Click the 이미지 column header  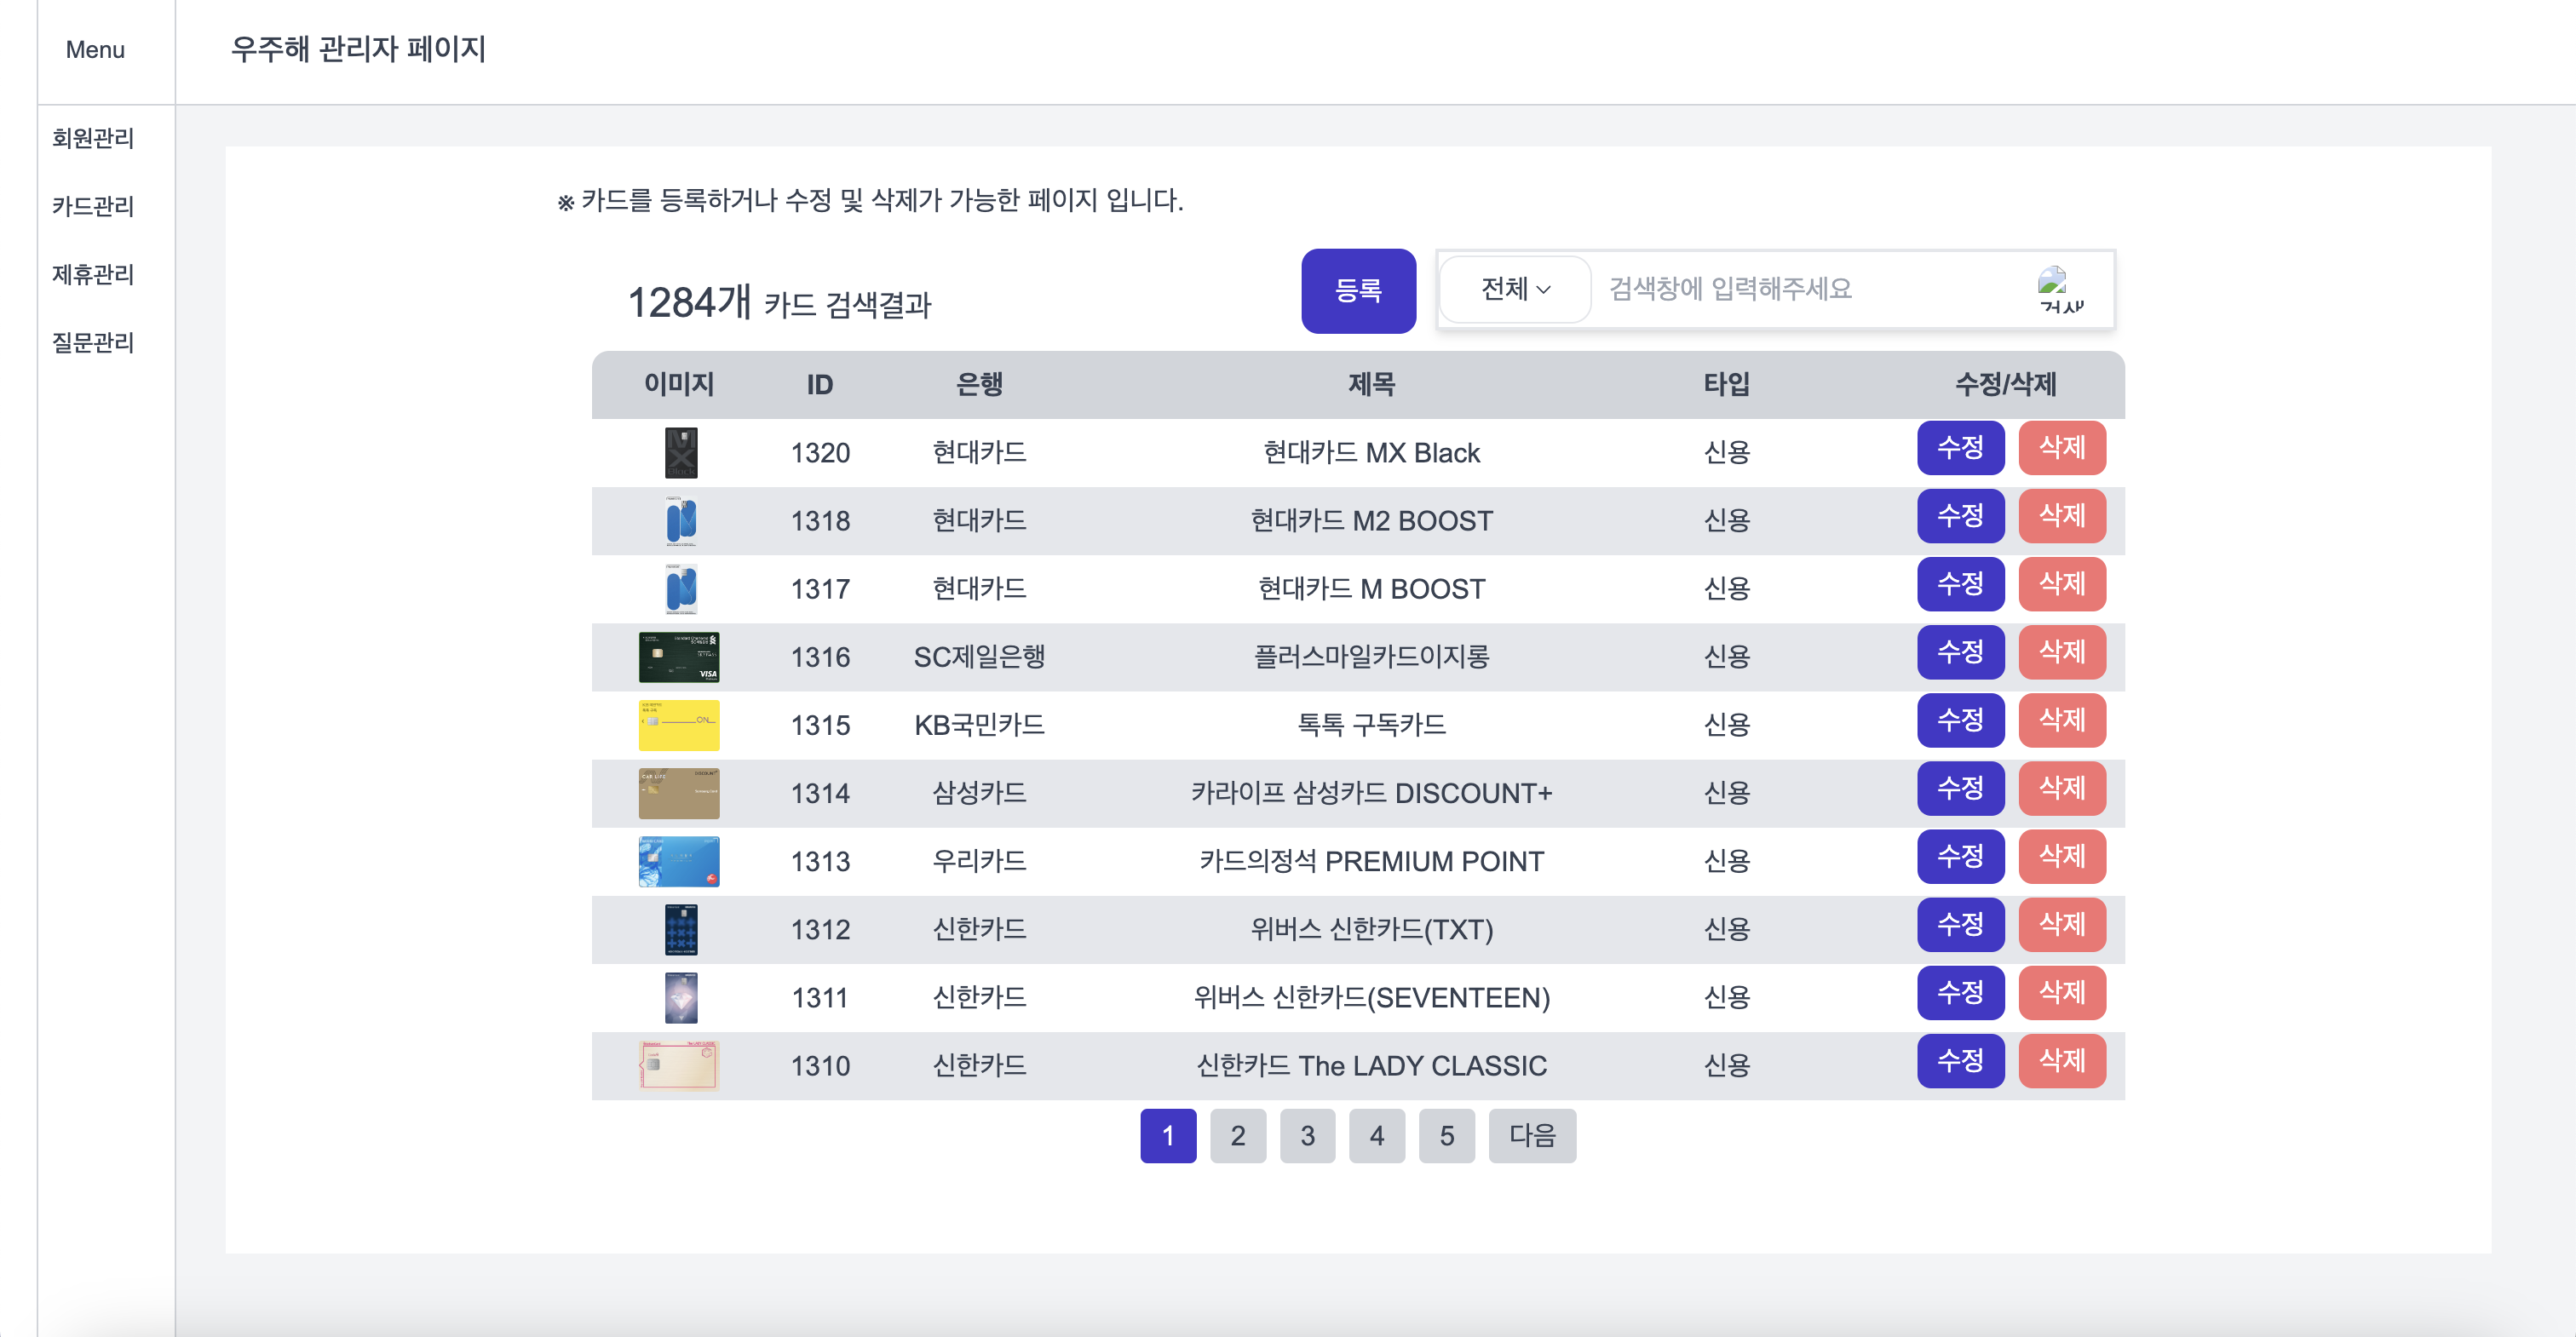point(679,384)
